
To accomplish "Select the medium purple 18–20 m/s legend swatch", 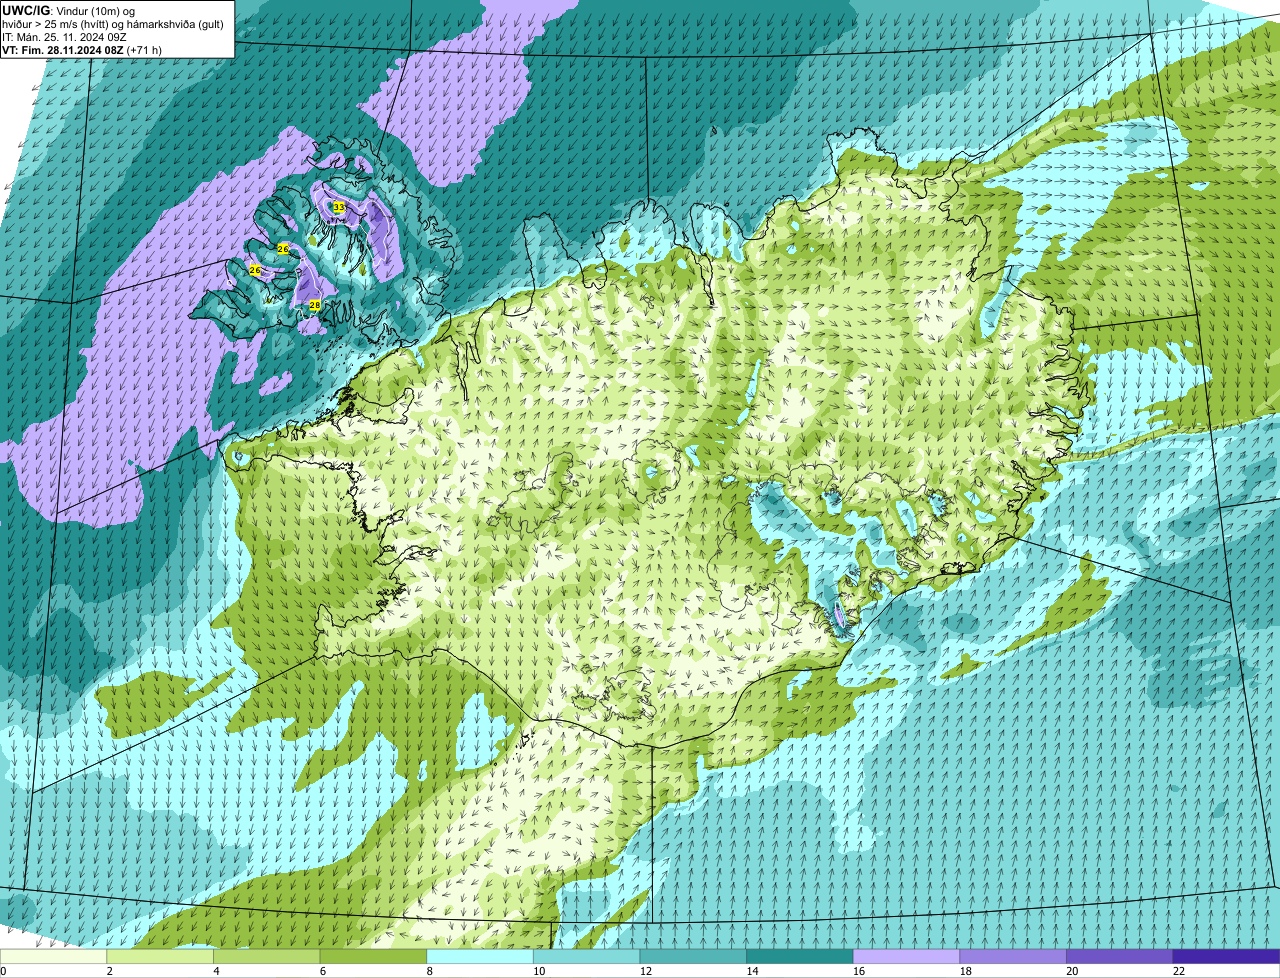I will pos(1012,957).
